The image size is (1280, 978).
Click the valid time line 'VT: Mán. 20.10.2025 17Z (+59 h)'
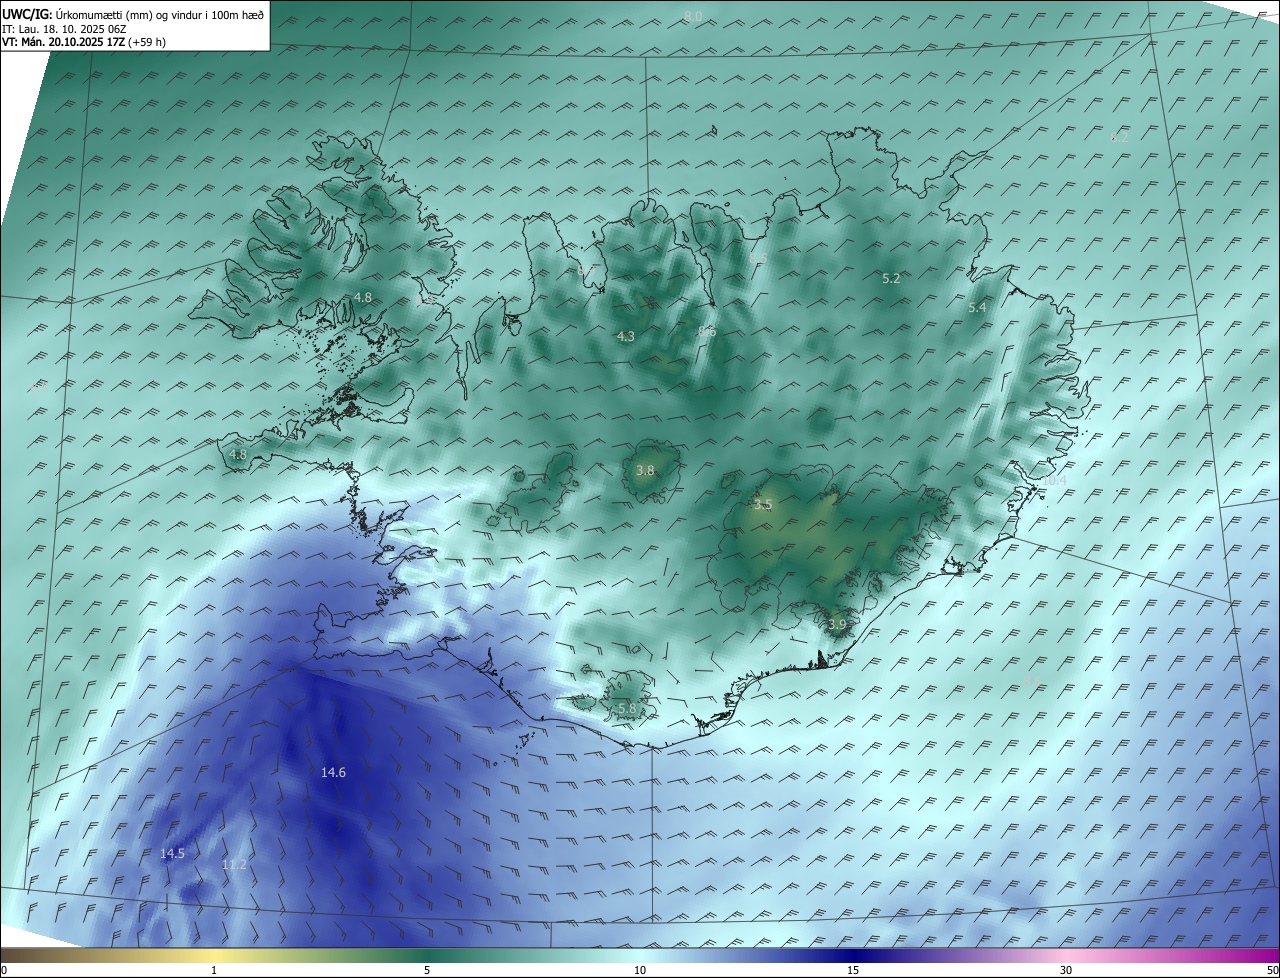pos(84,42)
